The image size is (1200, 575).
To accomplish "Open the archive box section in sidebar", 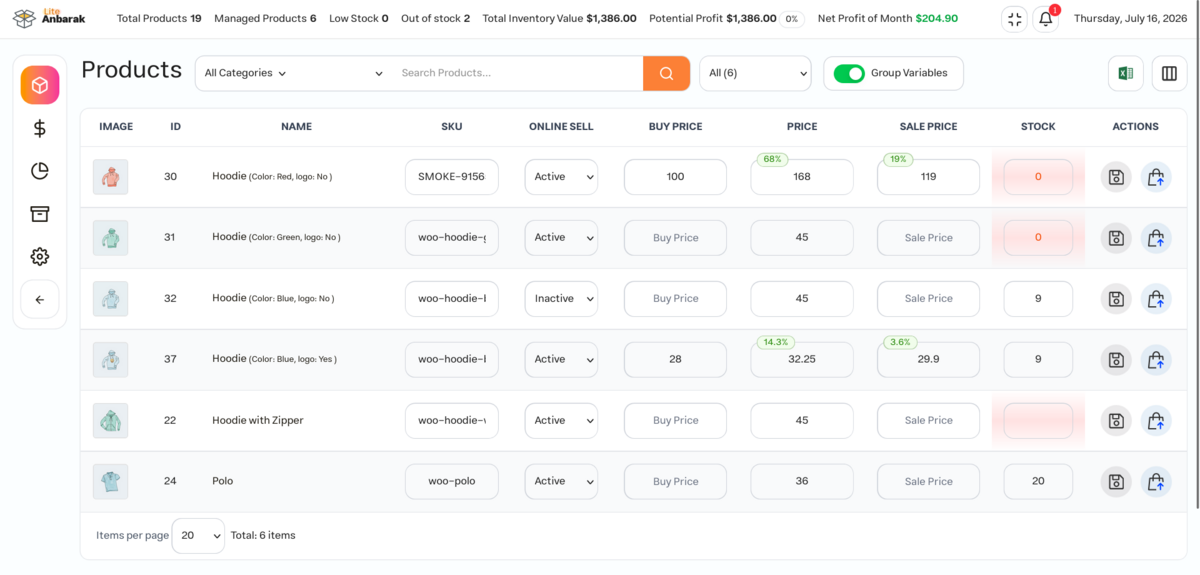I will [x=40, y=214].
